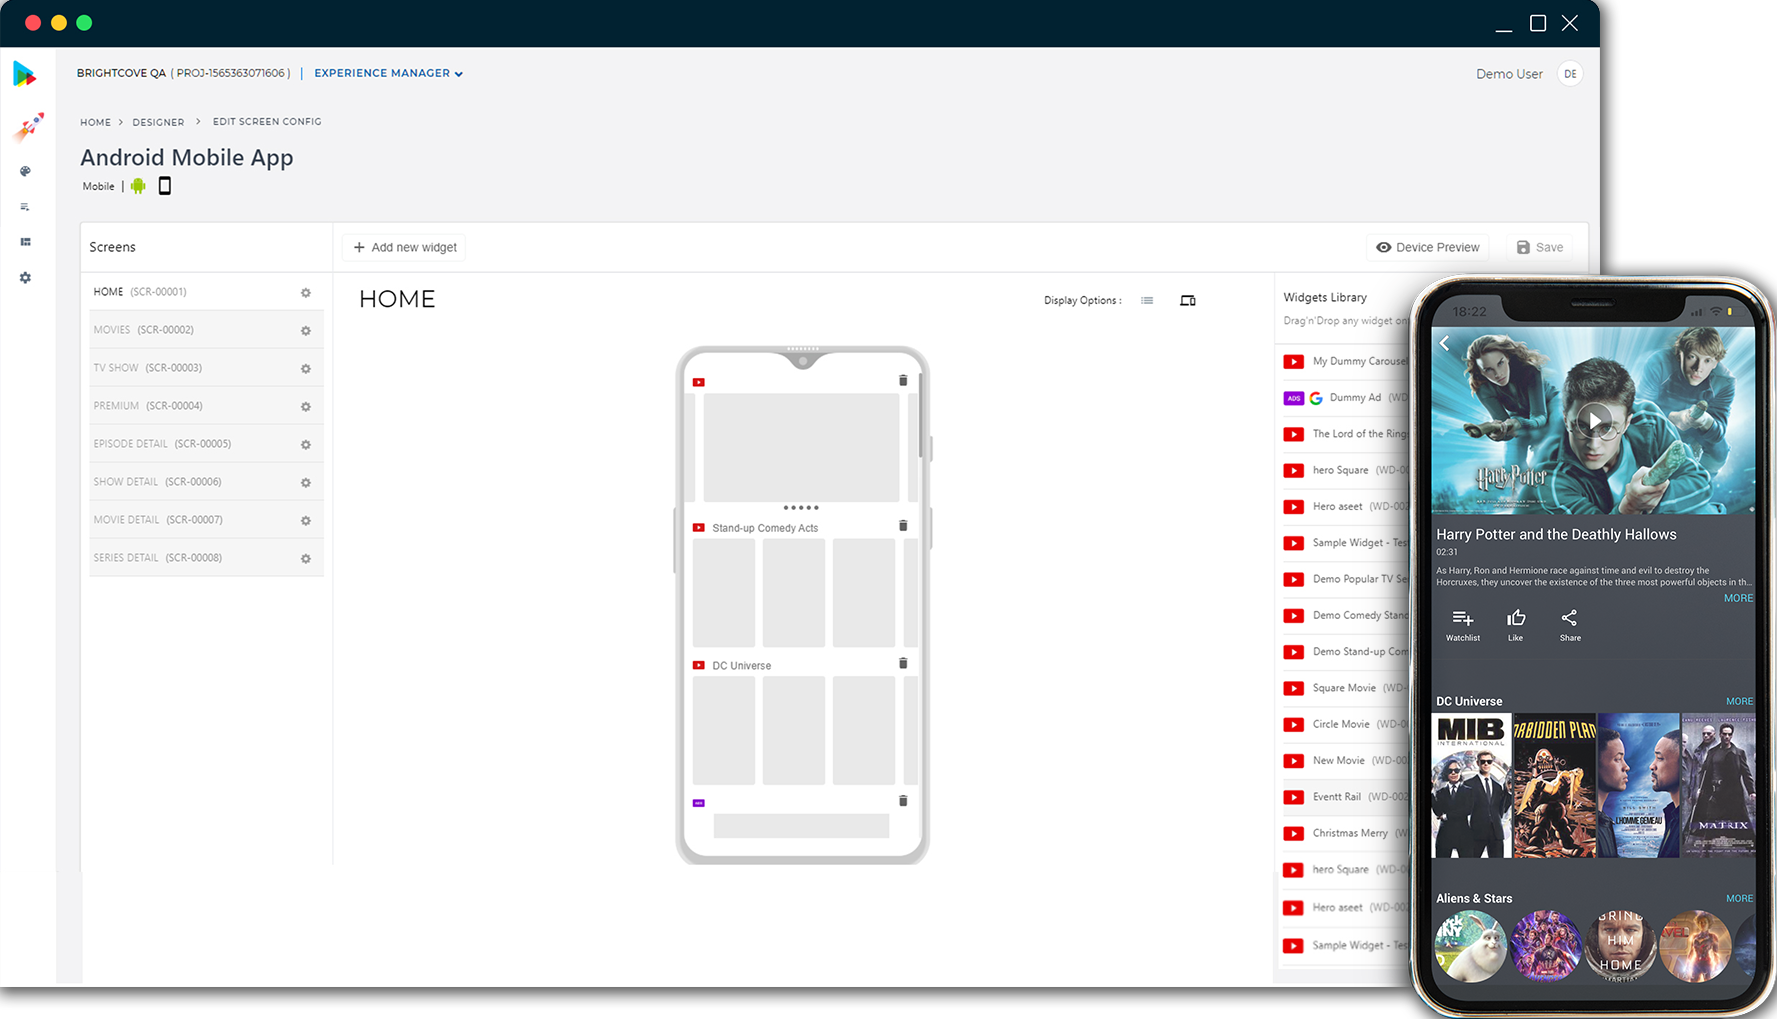Click the green macOS maximize dot
The height and width of the screenshot is (1019, 1777).
pyautogui.click(x=84, y=23)
